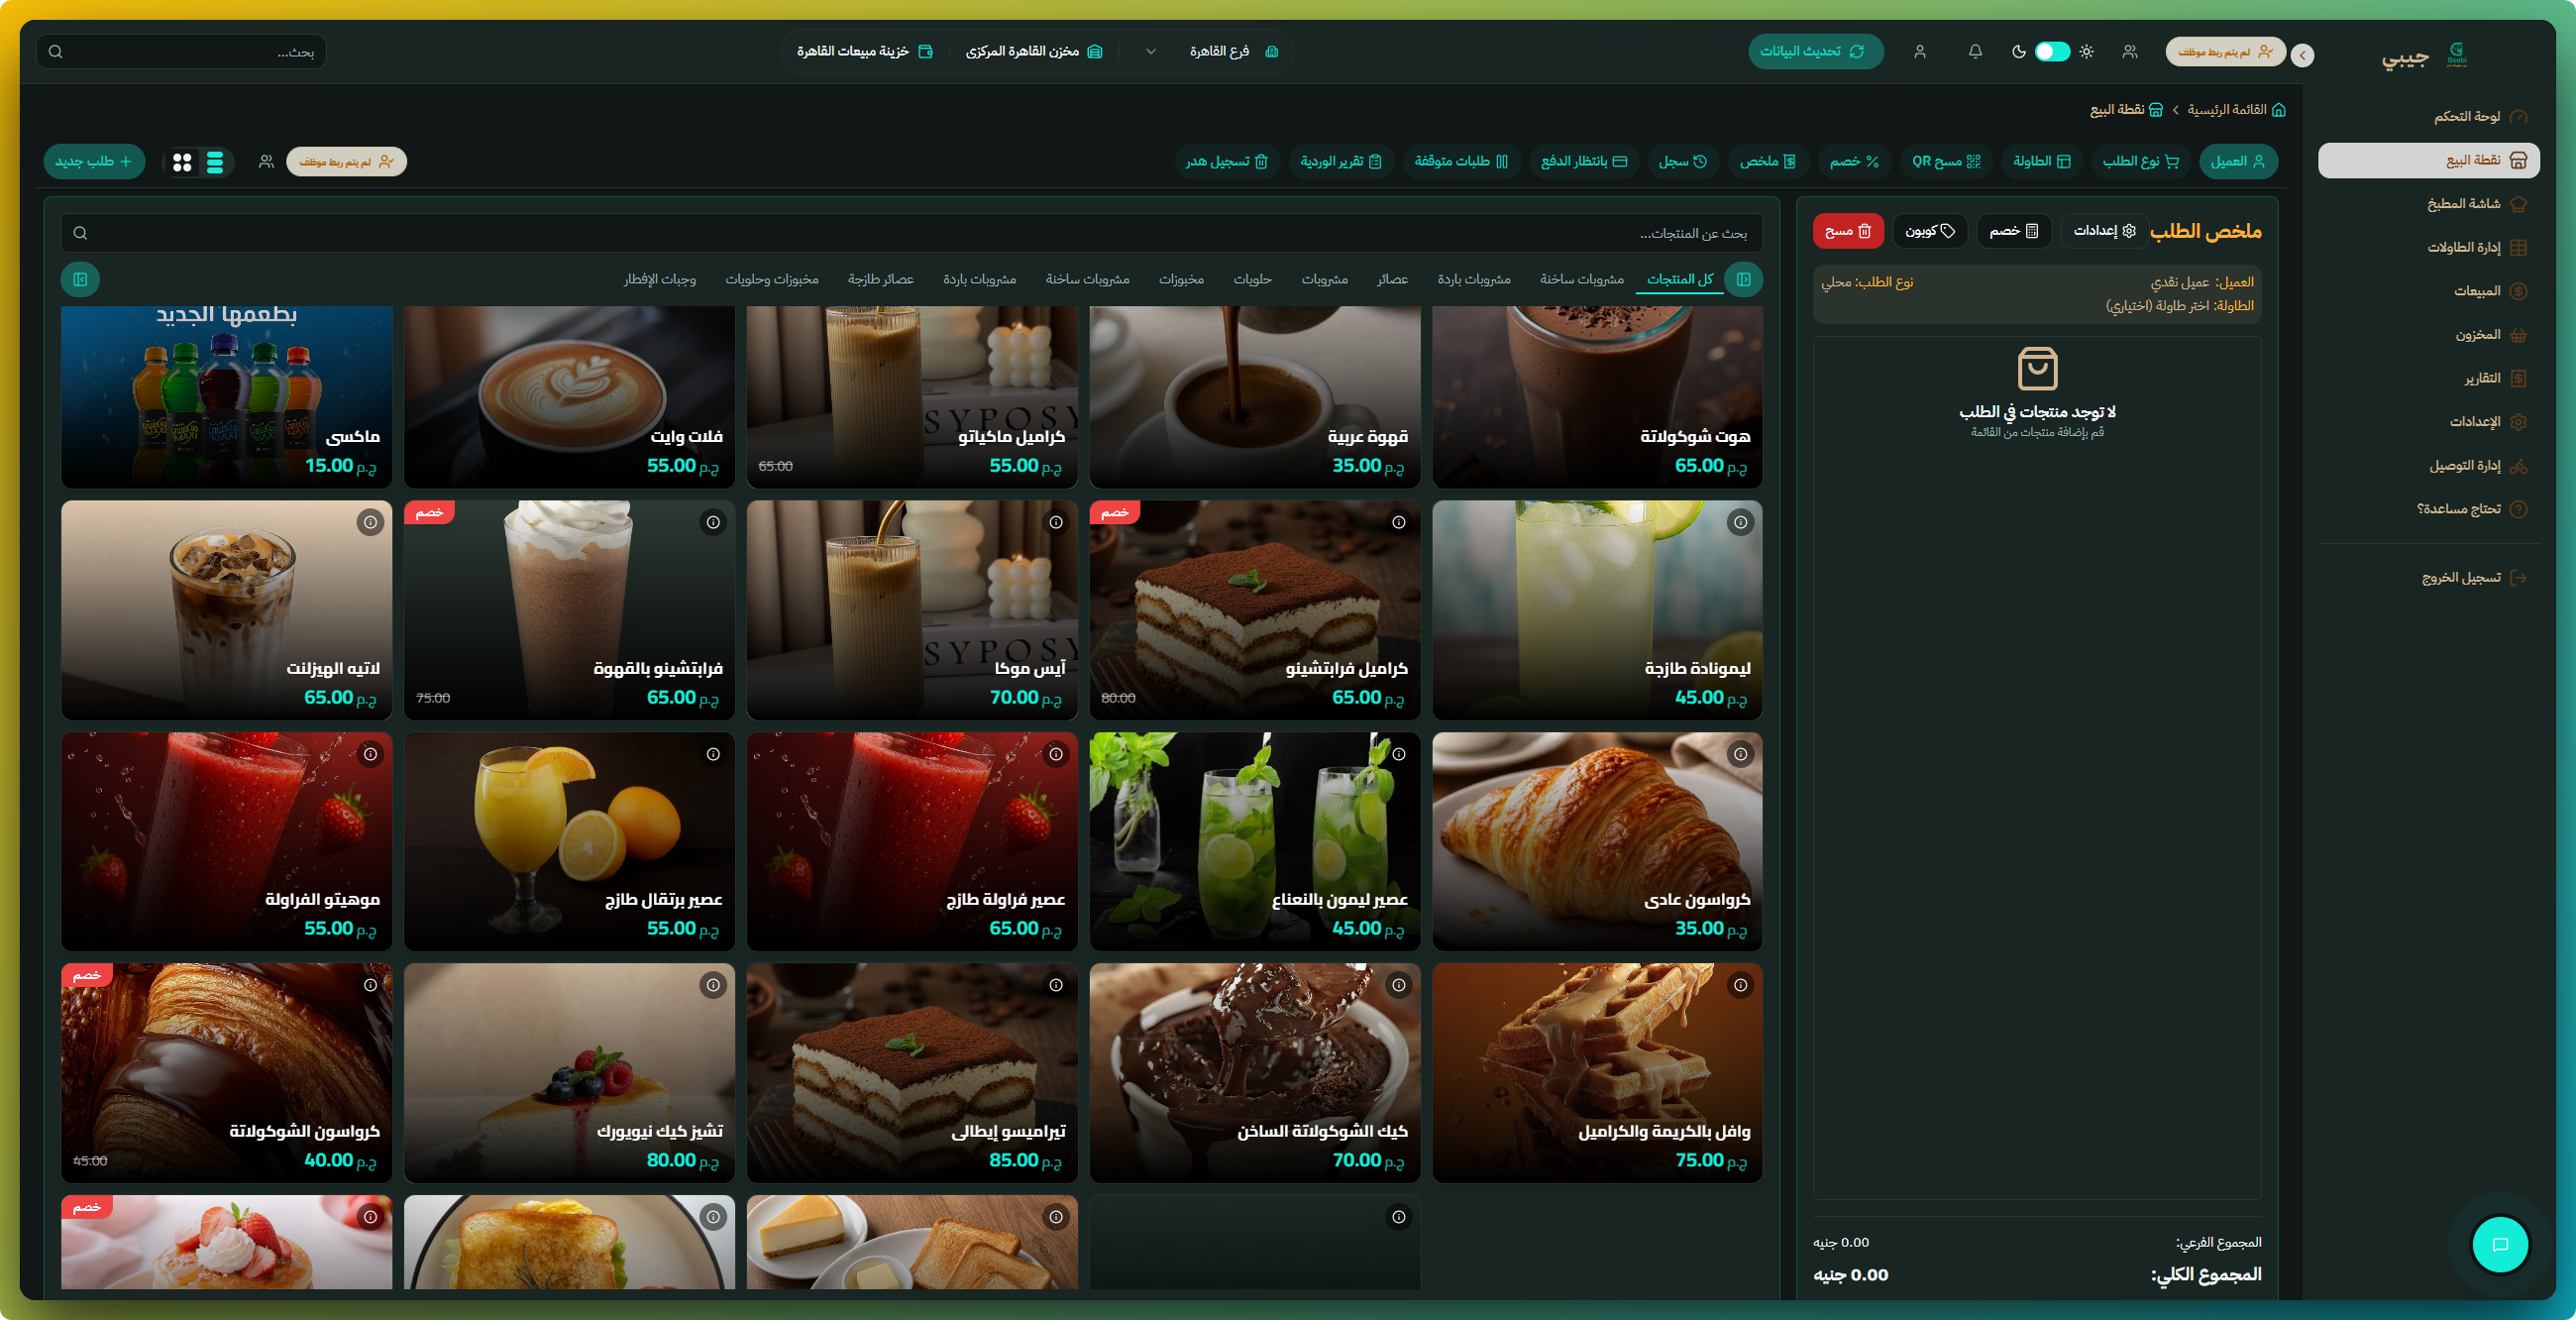This screenshot has width=2576, height=1320.
Task: View info for فرابتشينو بالقهوة
Action: pos(713,522)
